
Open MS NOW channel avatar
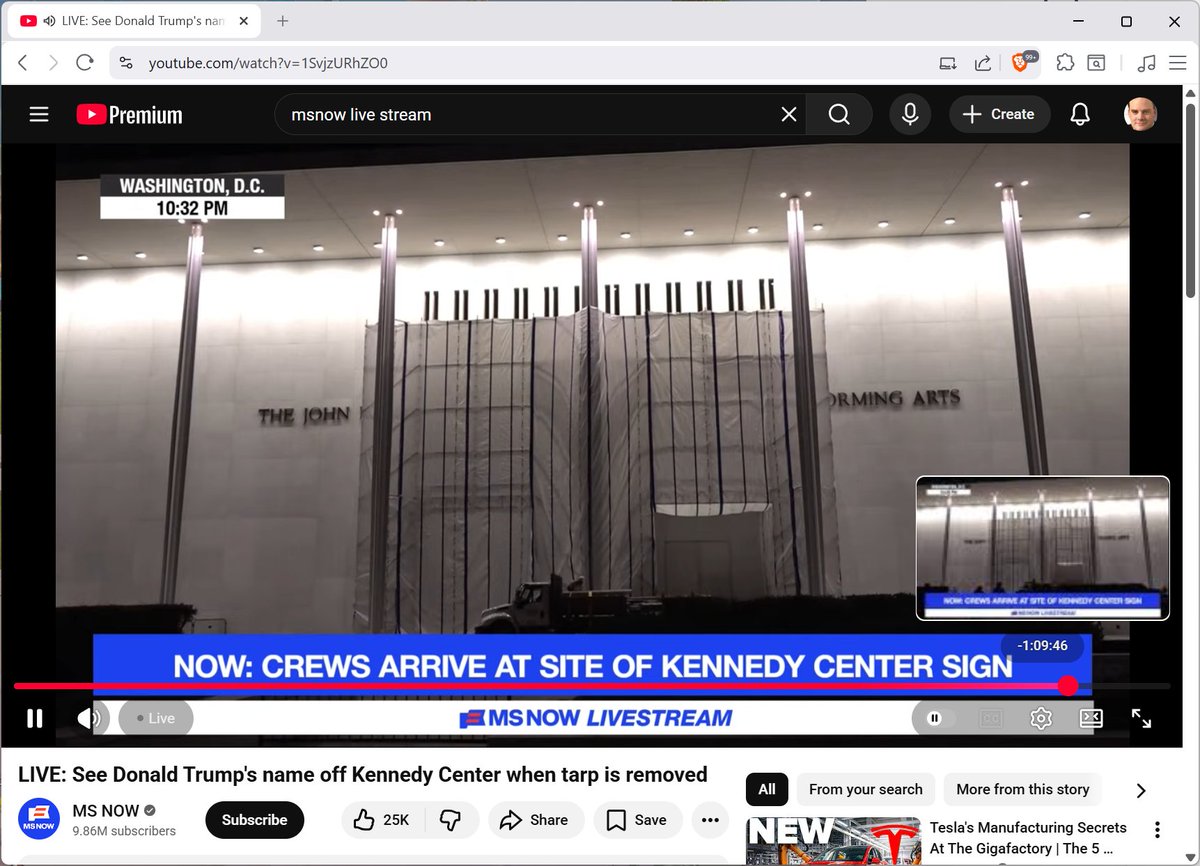[x=39, y=820]
